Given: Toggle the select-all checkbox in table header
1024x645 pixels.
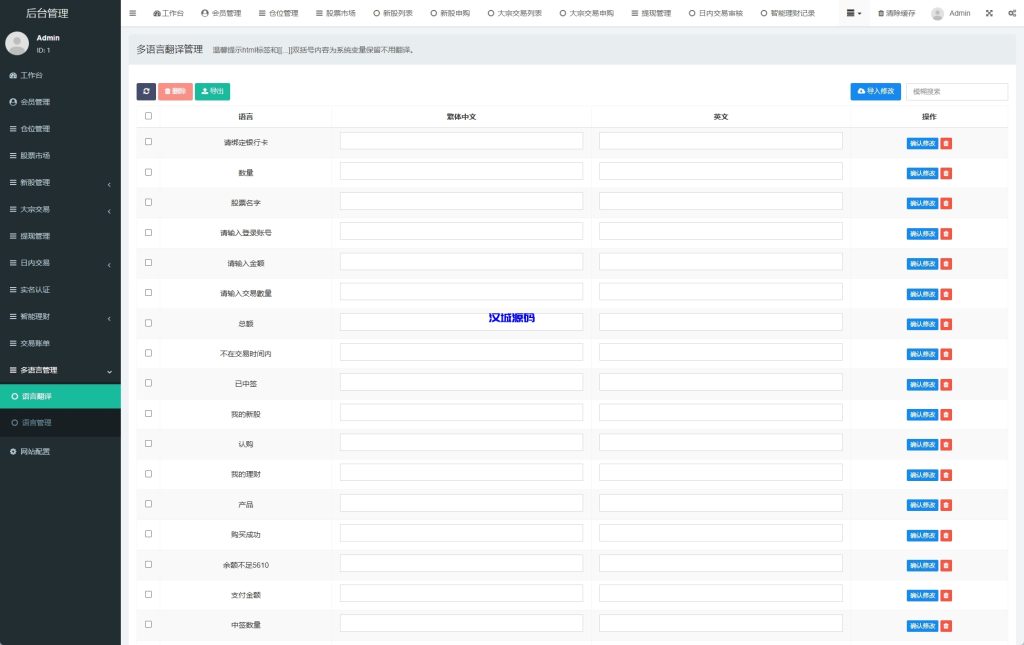Looking at the screenshot, I should pyautogui.click(x=148, y=116).
